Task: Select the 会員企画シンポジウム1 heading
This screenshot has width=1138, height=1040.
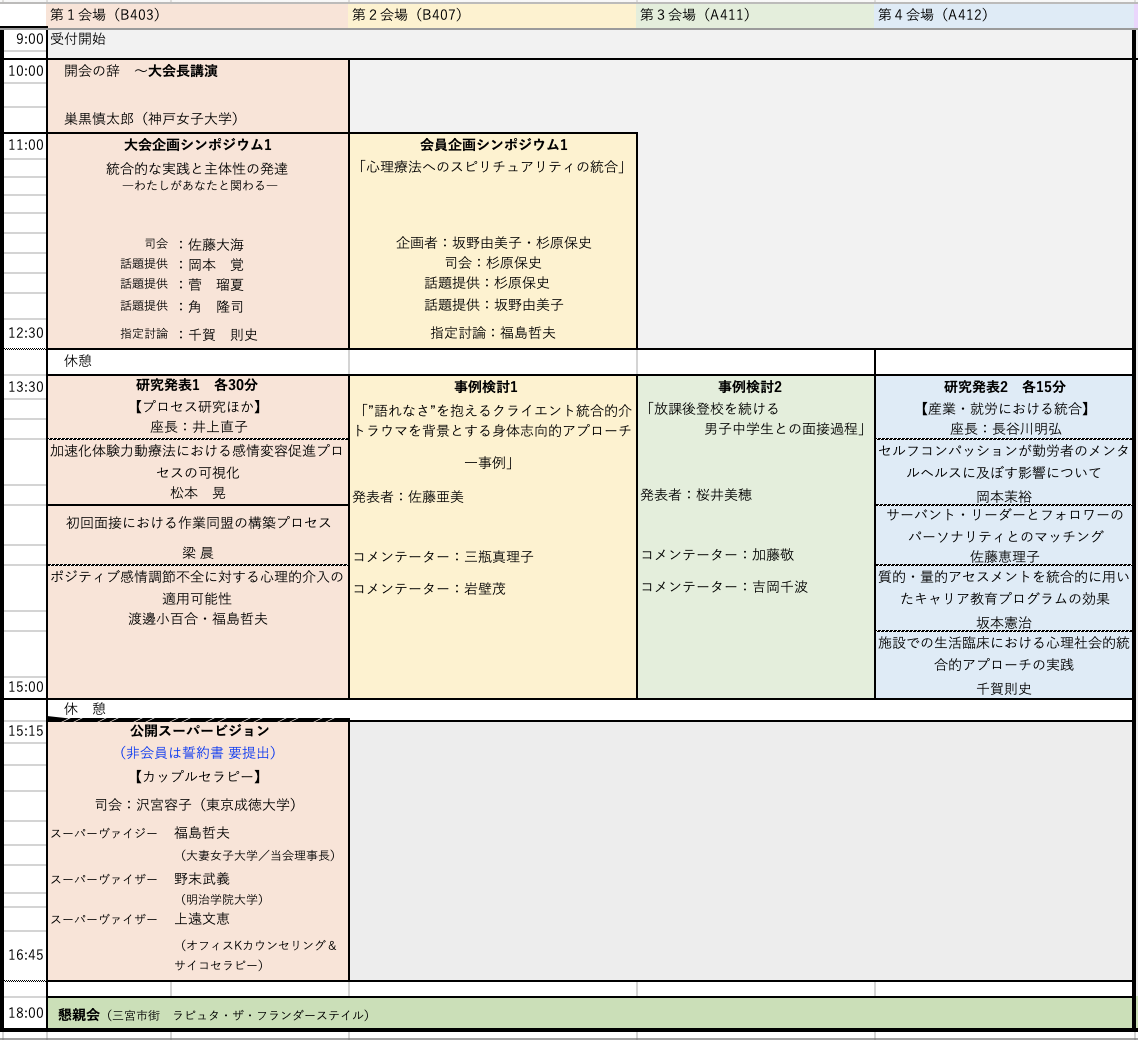Action: pos(493,145)
